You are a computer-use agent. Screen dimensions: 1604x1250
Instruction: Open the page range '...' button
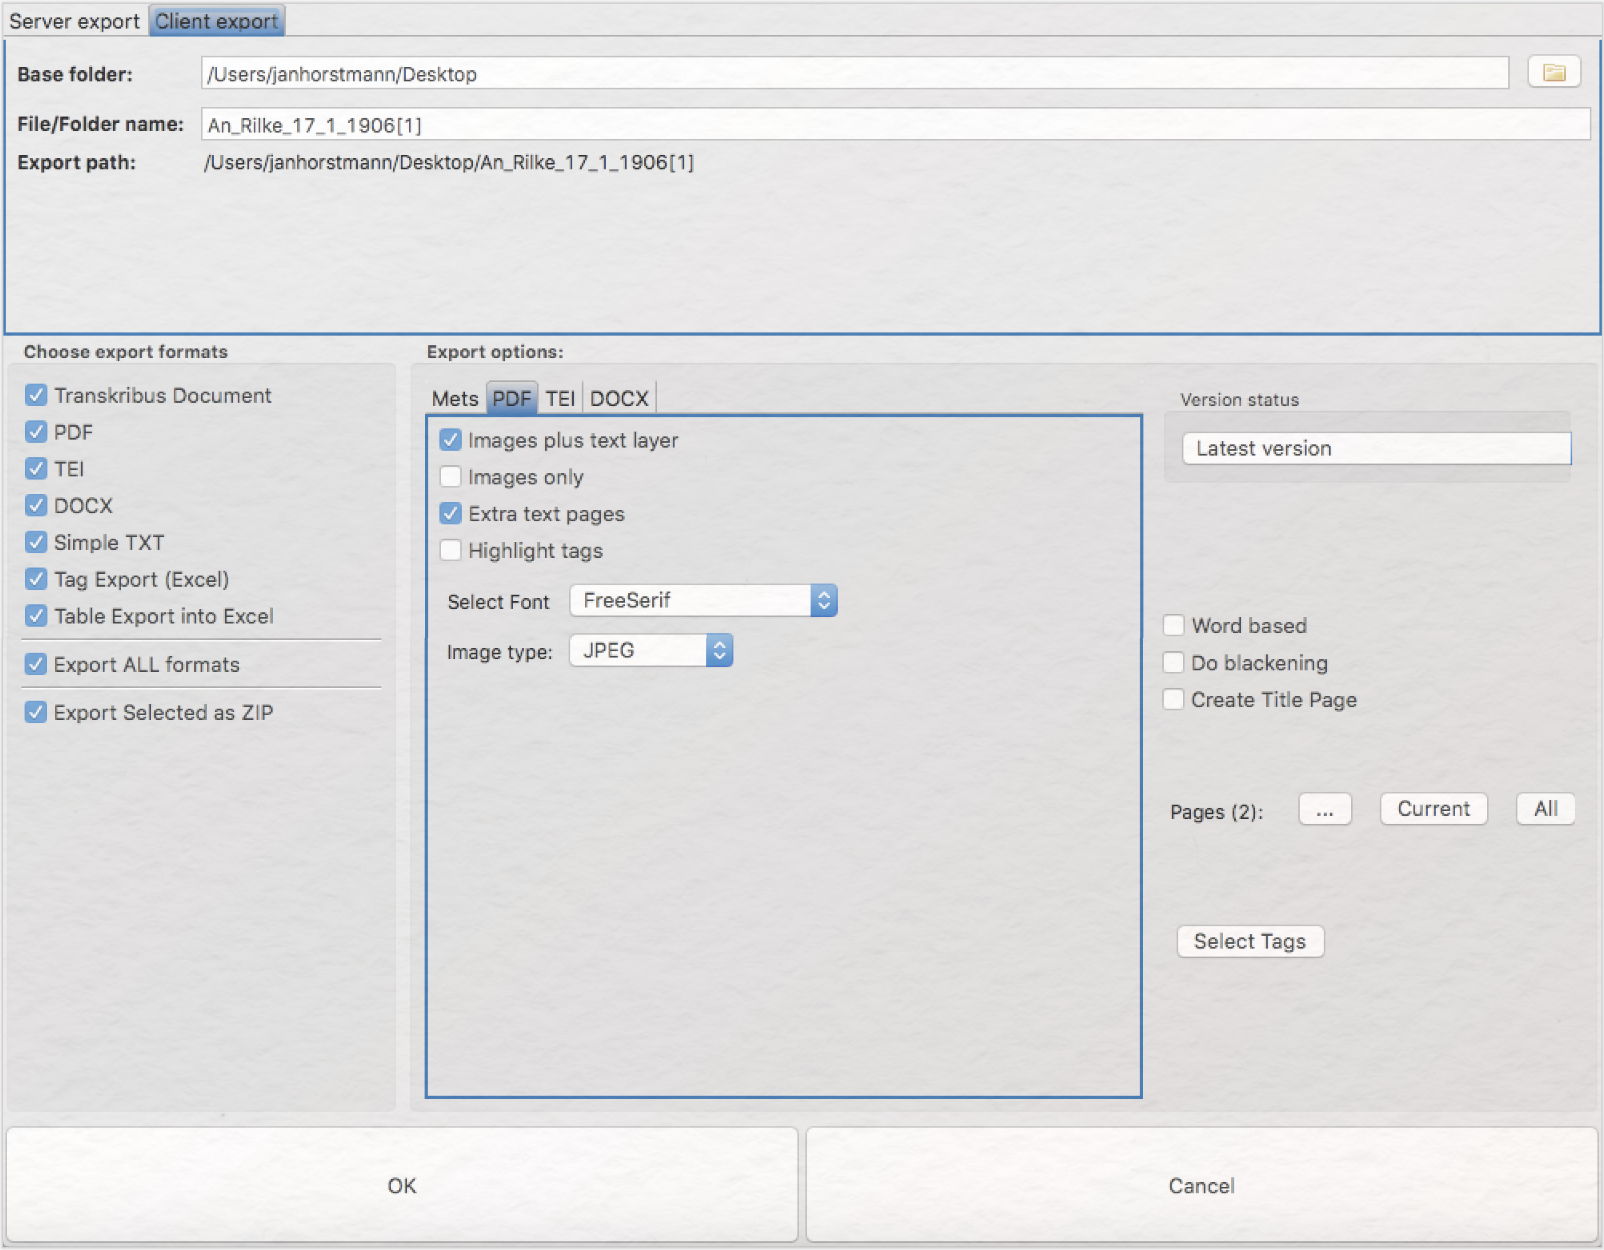pos(1325,809)
